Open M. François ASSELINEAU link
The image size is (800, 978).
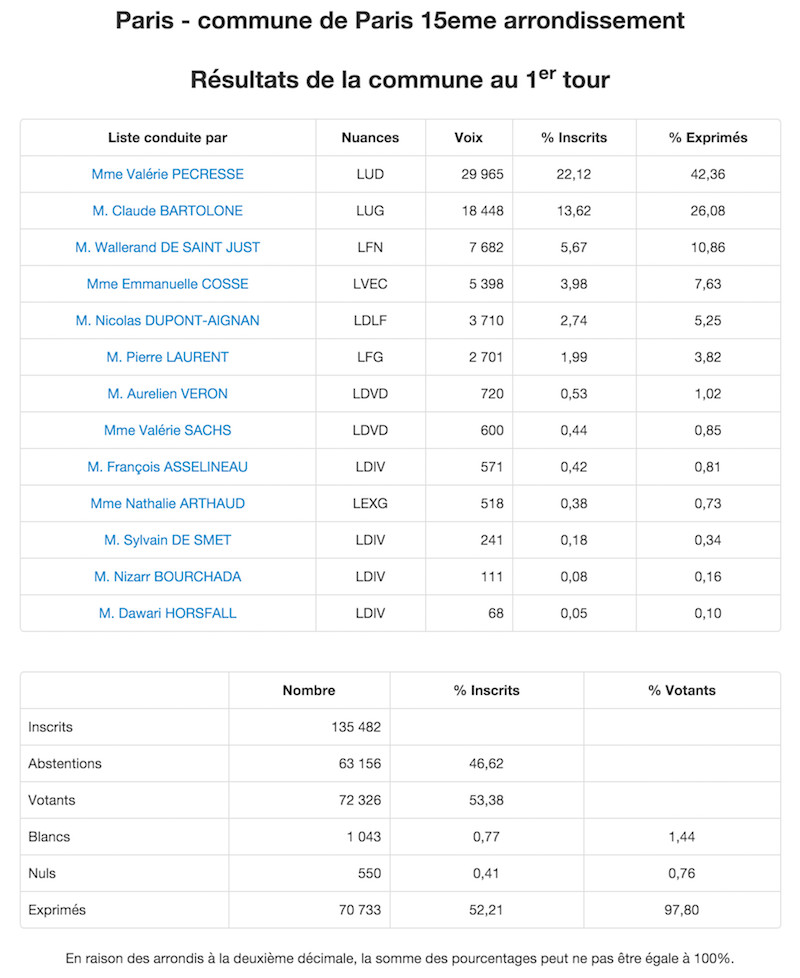168,467
